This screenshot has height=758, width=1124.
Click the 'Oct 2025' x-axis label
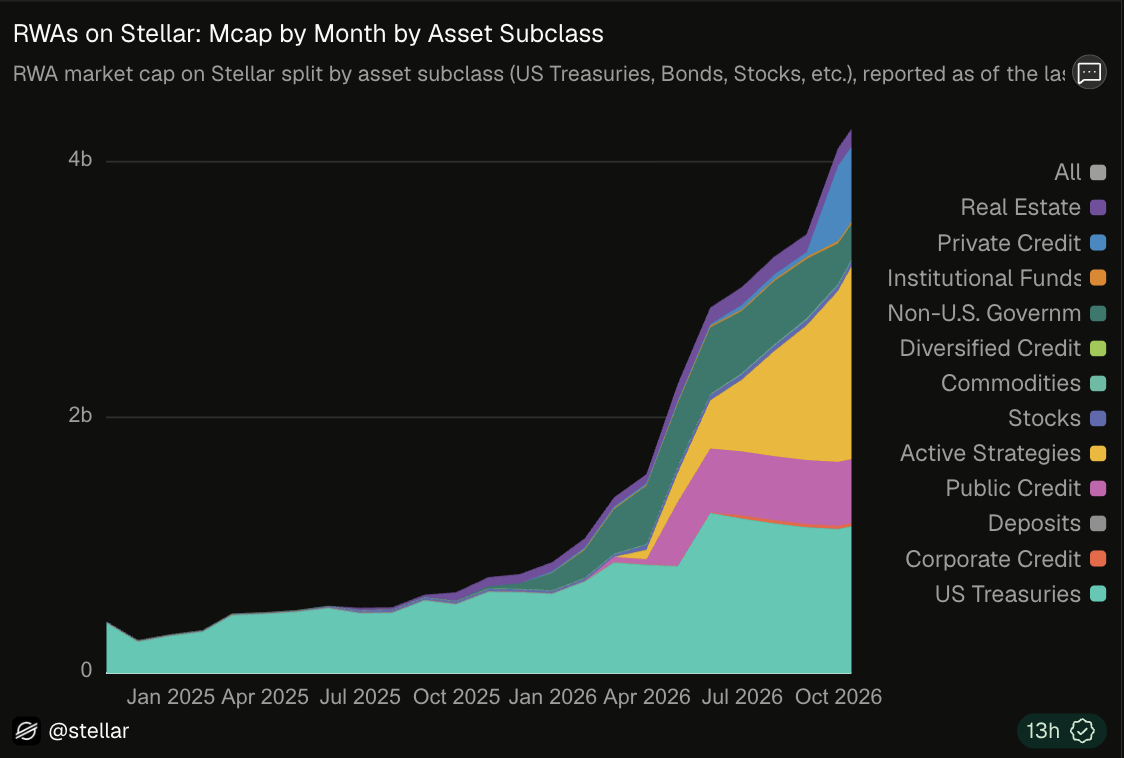click(457, 697)
